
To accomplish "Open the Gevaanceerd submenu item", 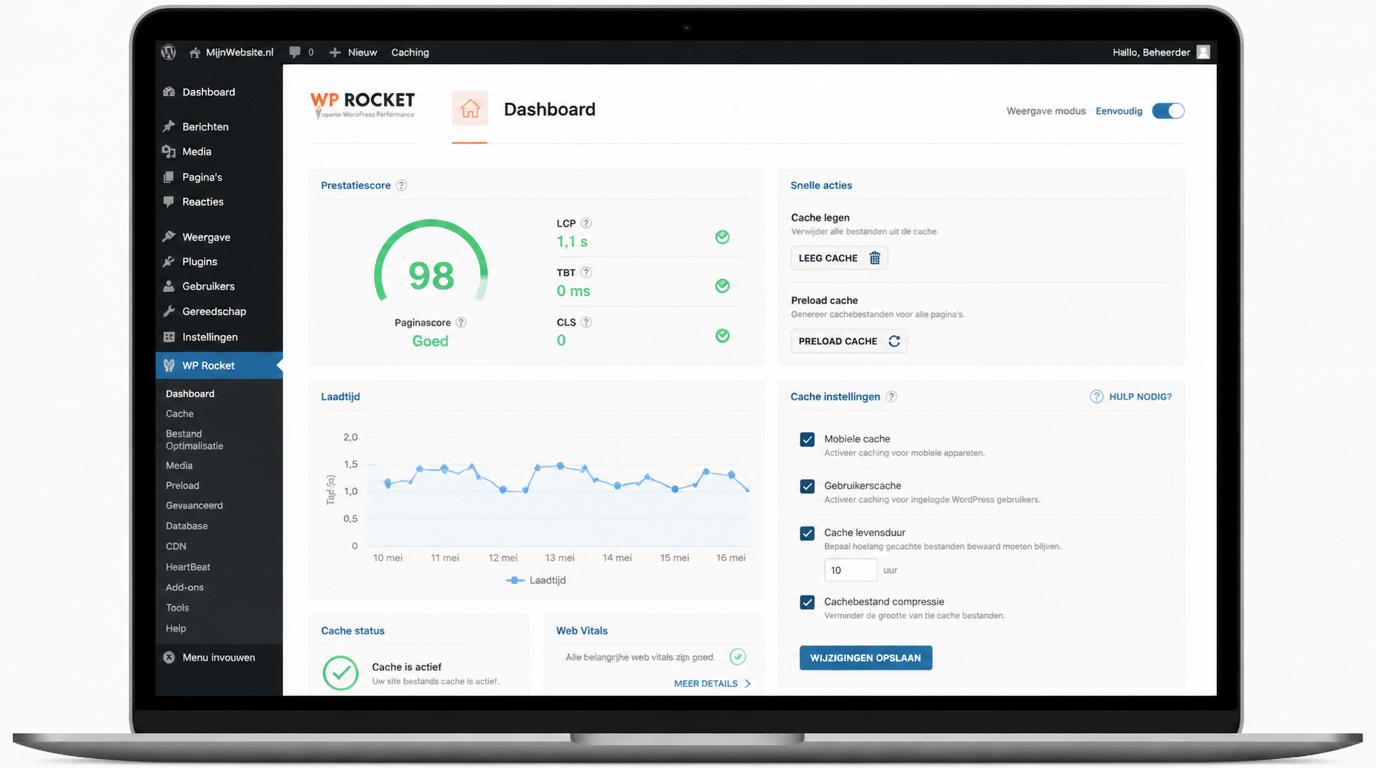I will click(194, 506).
